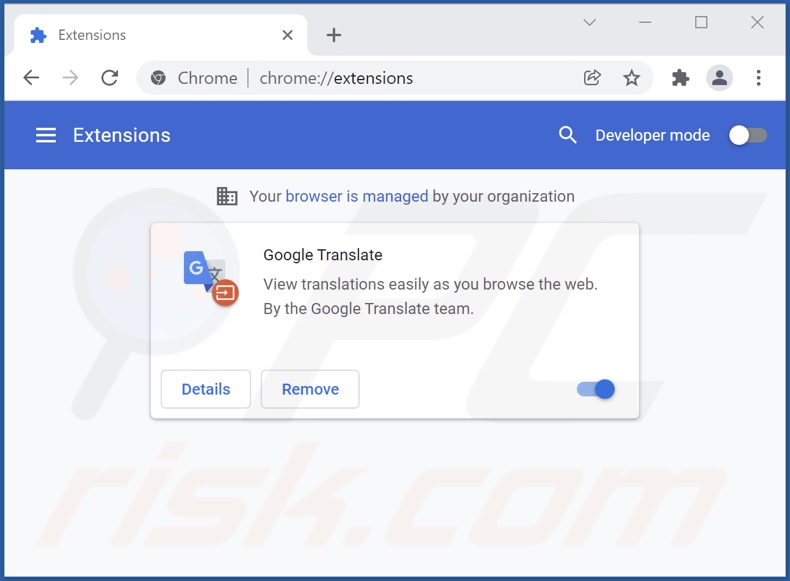Click the Developer mode label

(652, 135)
